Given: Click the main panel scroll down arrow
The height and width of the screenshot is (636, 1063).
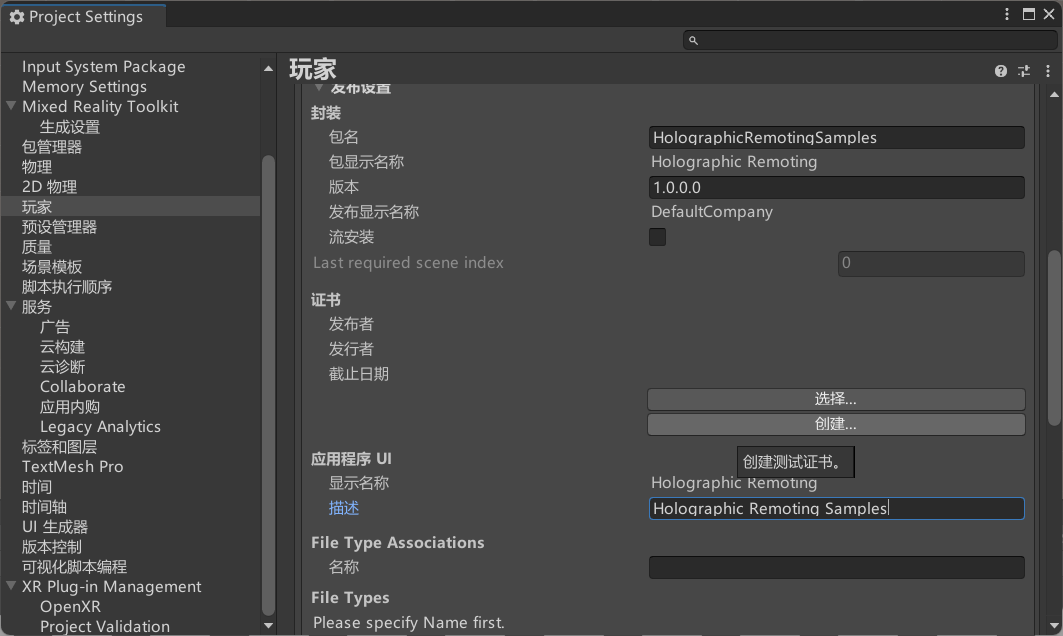Looking at the screenshot, I should (1054, 626).
